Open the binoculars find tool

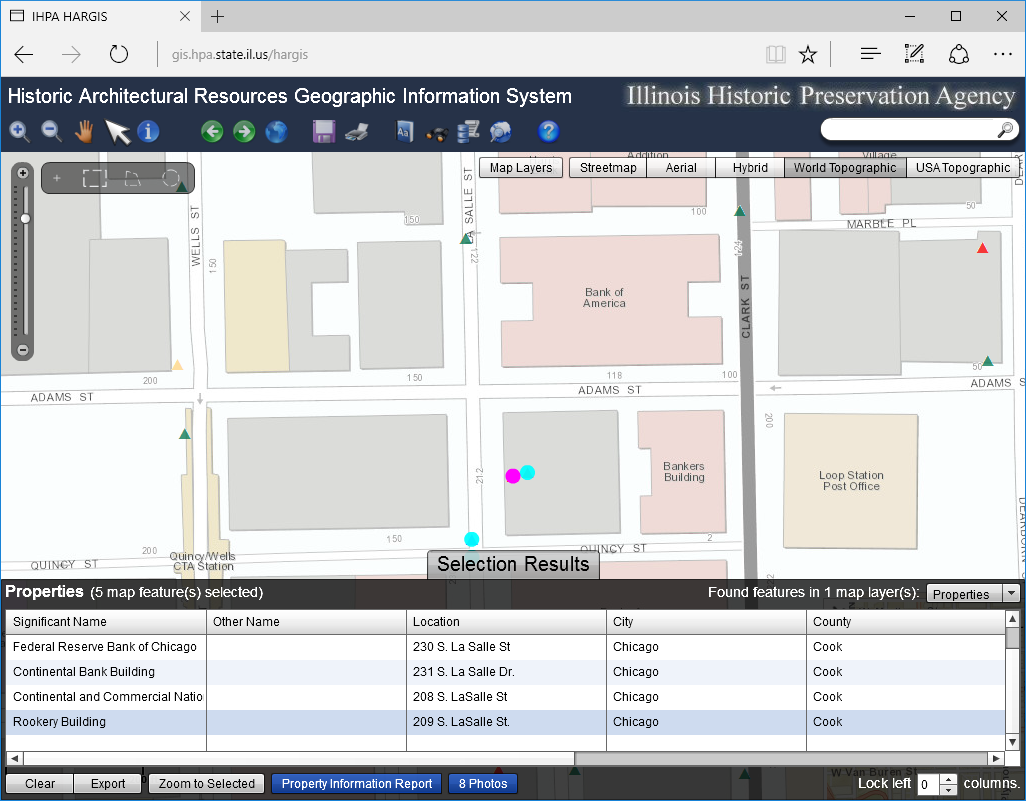(x=435, y=132)
